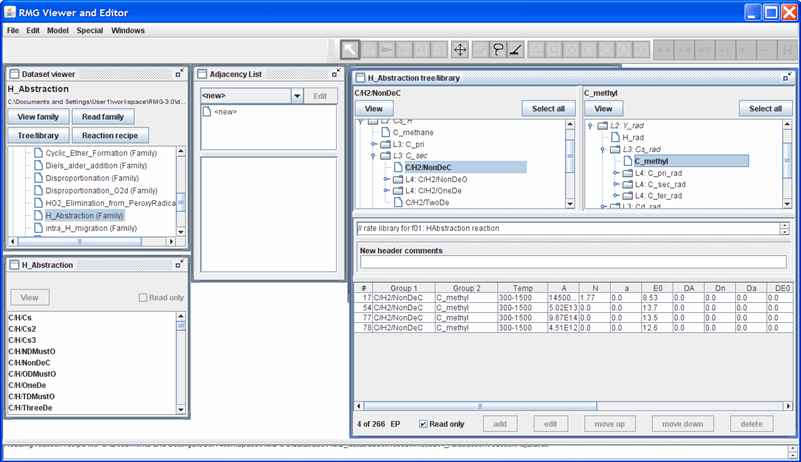Click the Reaction recipe button

(110, 135)
